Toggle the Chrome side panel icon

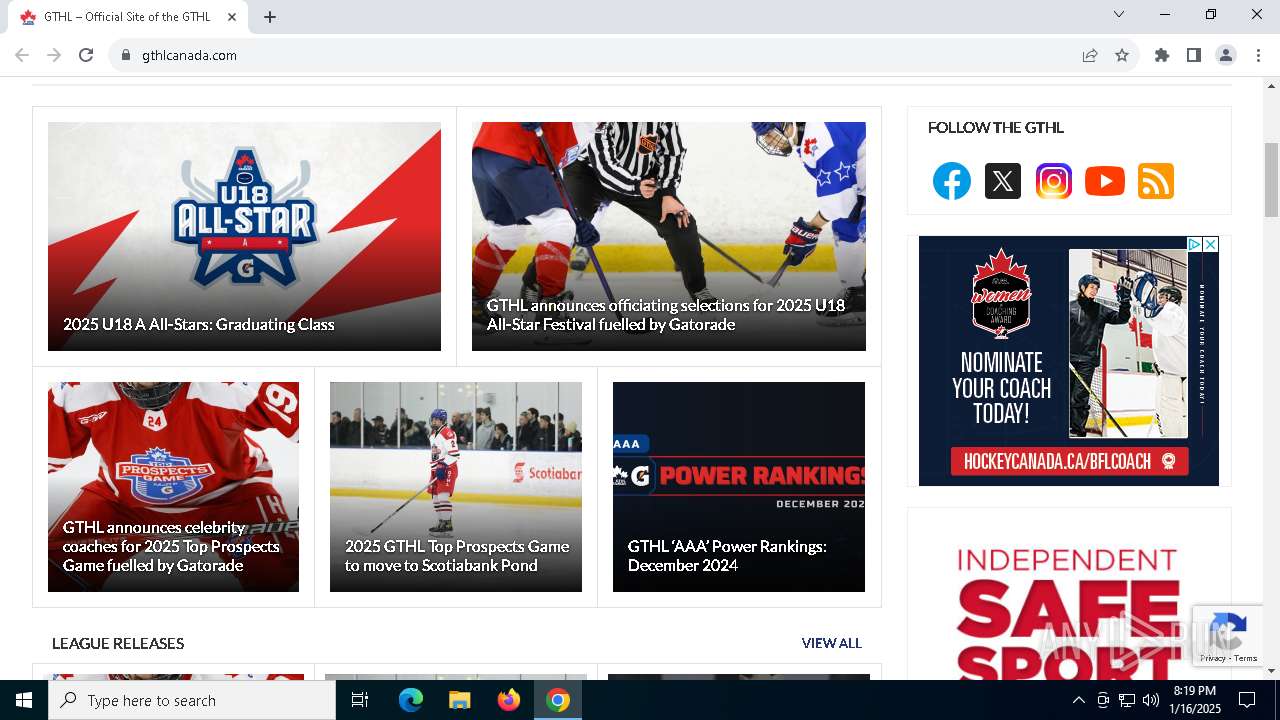click(x=1193, y=55)
